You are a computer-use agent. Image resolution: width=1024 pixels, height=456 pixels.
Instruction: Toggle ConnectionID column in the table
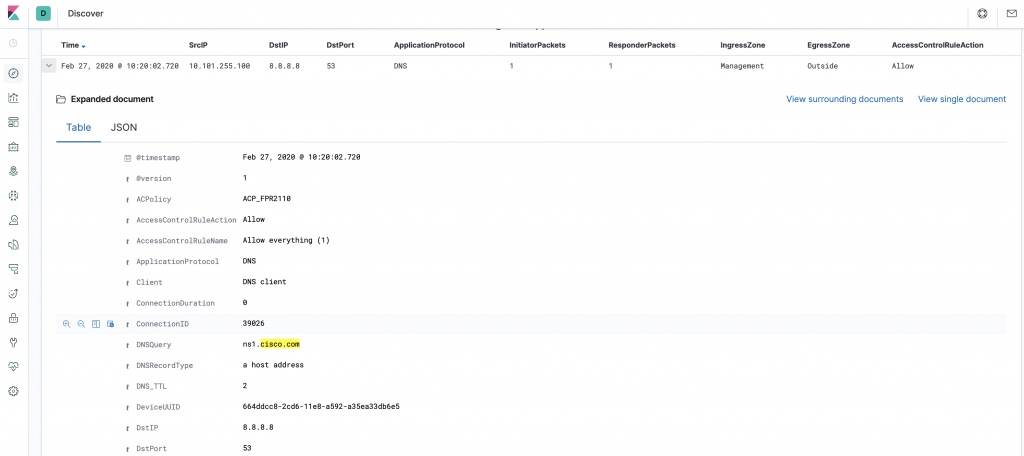point(96,324)
